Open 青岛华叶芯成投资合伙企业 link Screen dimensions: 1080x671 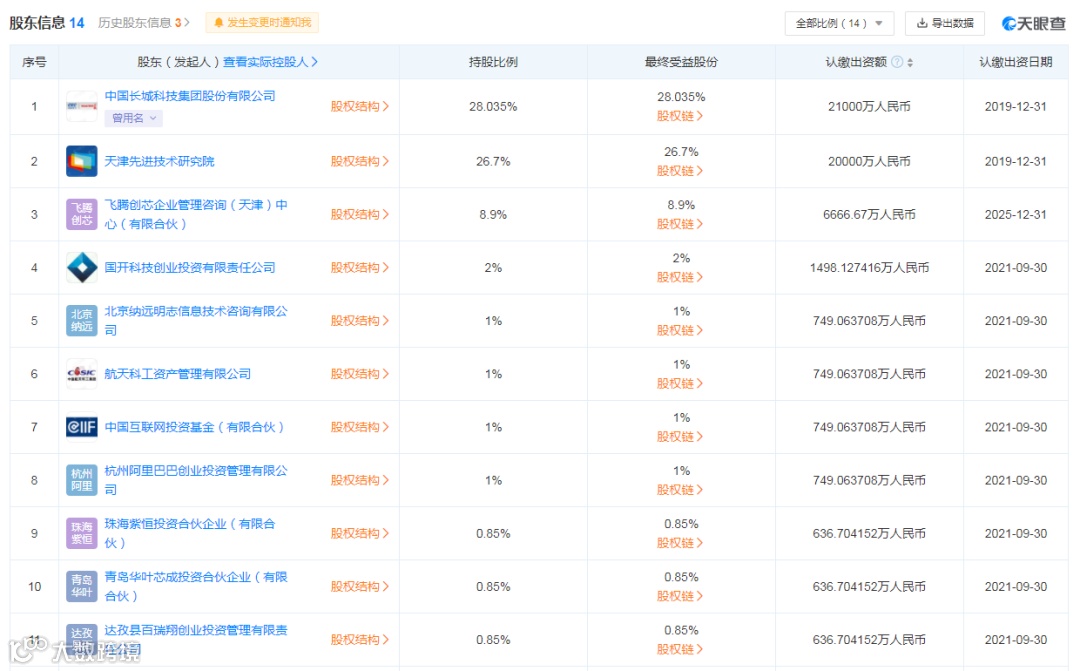tap(196, 586)
